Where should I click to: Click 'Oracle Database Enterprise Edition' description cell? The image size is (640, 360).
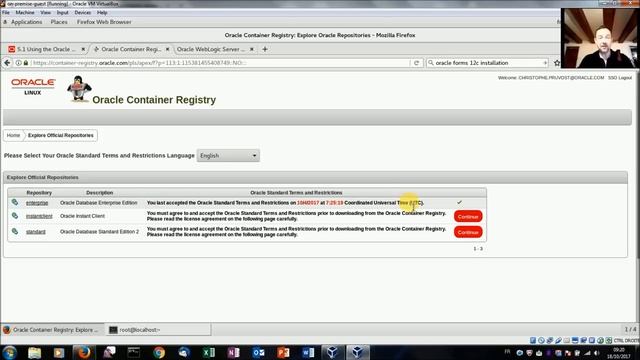point(98,203)
